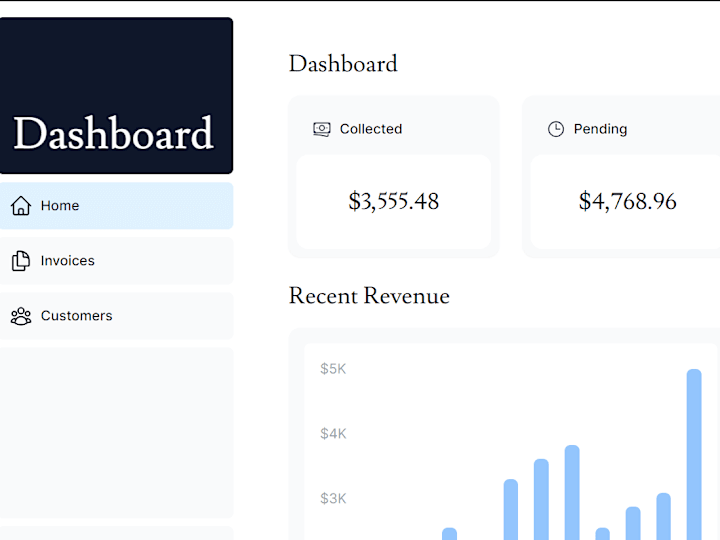Click the Pending clock icon
The width and height of the screenshot is (720, 540).
tap(556, 129)
